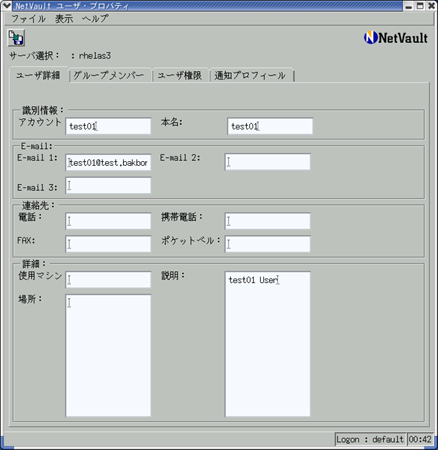Click the 電話 input field
438x450 pixels.
[x=108, y=221]
